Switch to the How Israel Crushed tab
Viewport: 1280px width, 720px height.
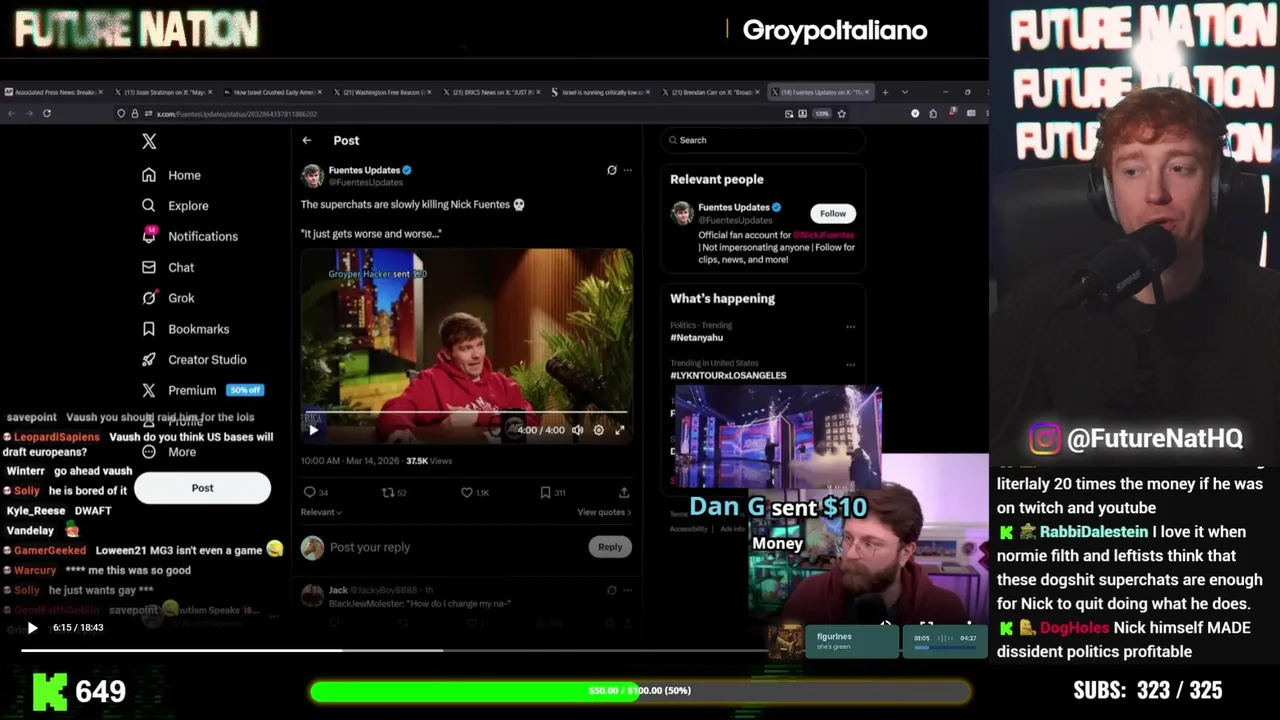273,92
